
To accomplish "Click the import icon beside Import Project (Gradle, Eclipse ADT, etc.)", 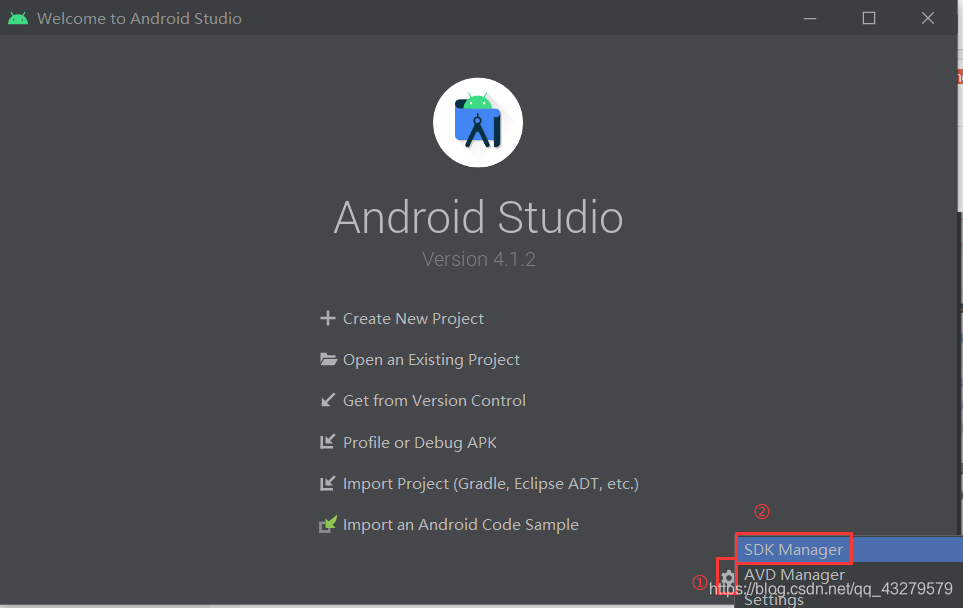I will 328,483.
